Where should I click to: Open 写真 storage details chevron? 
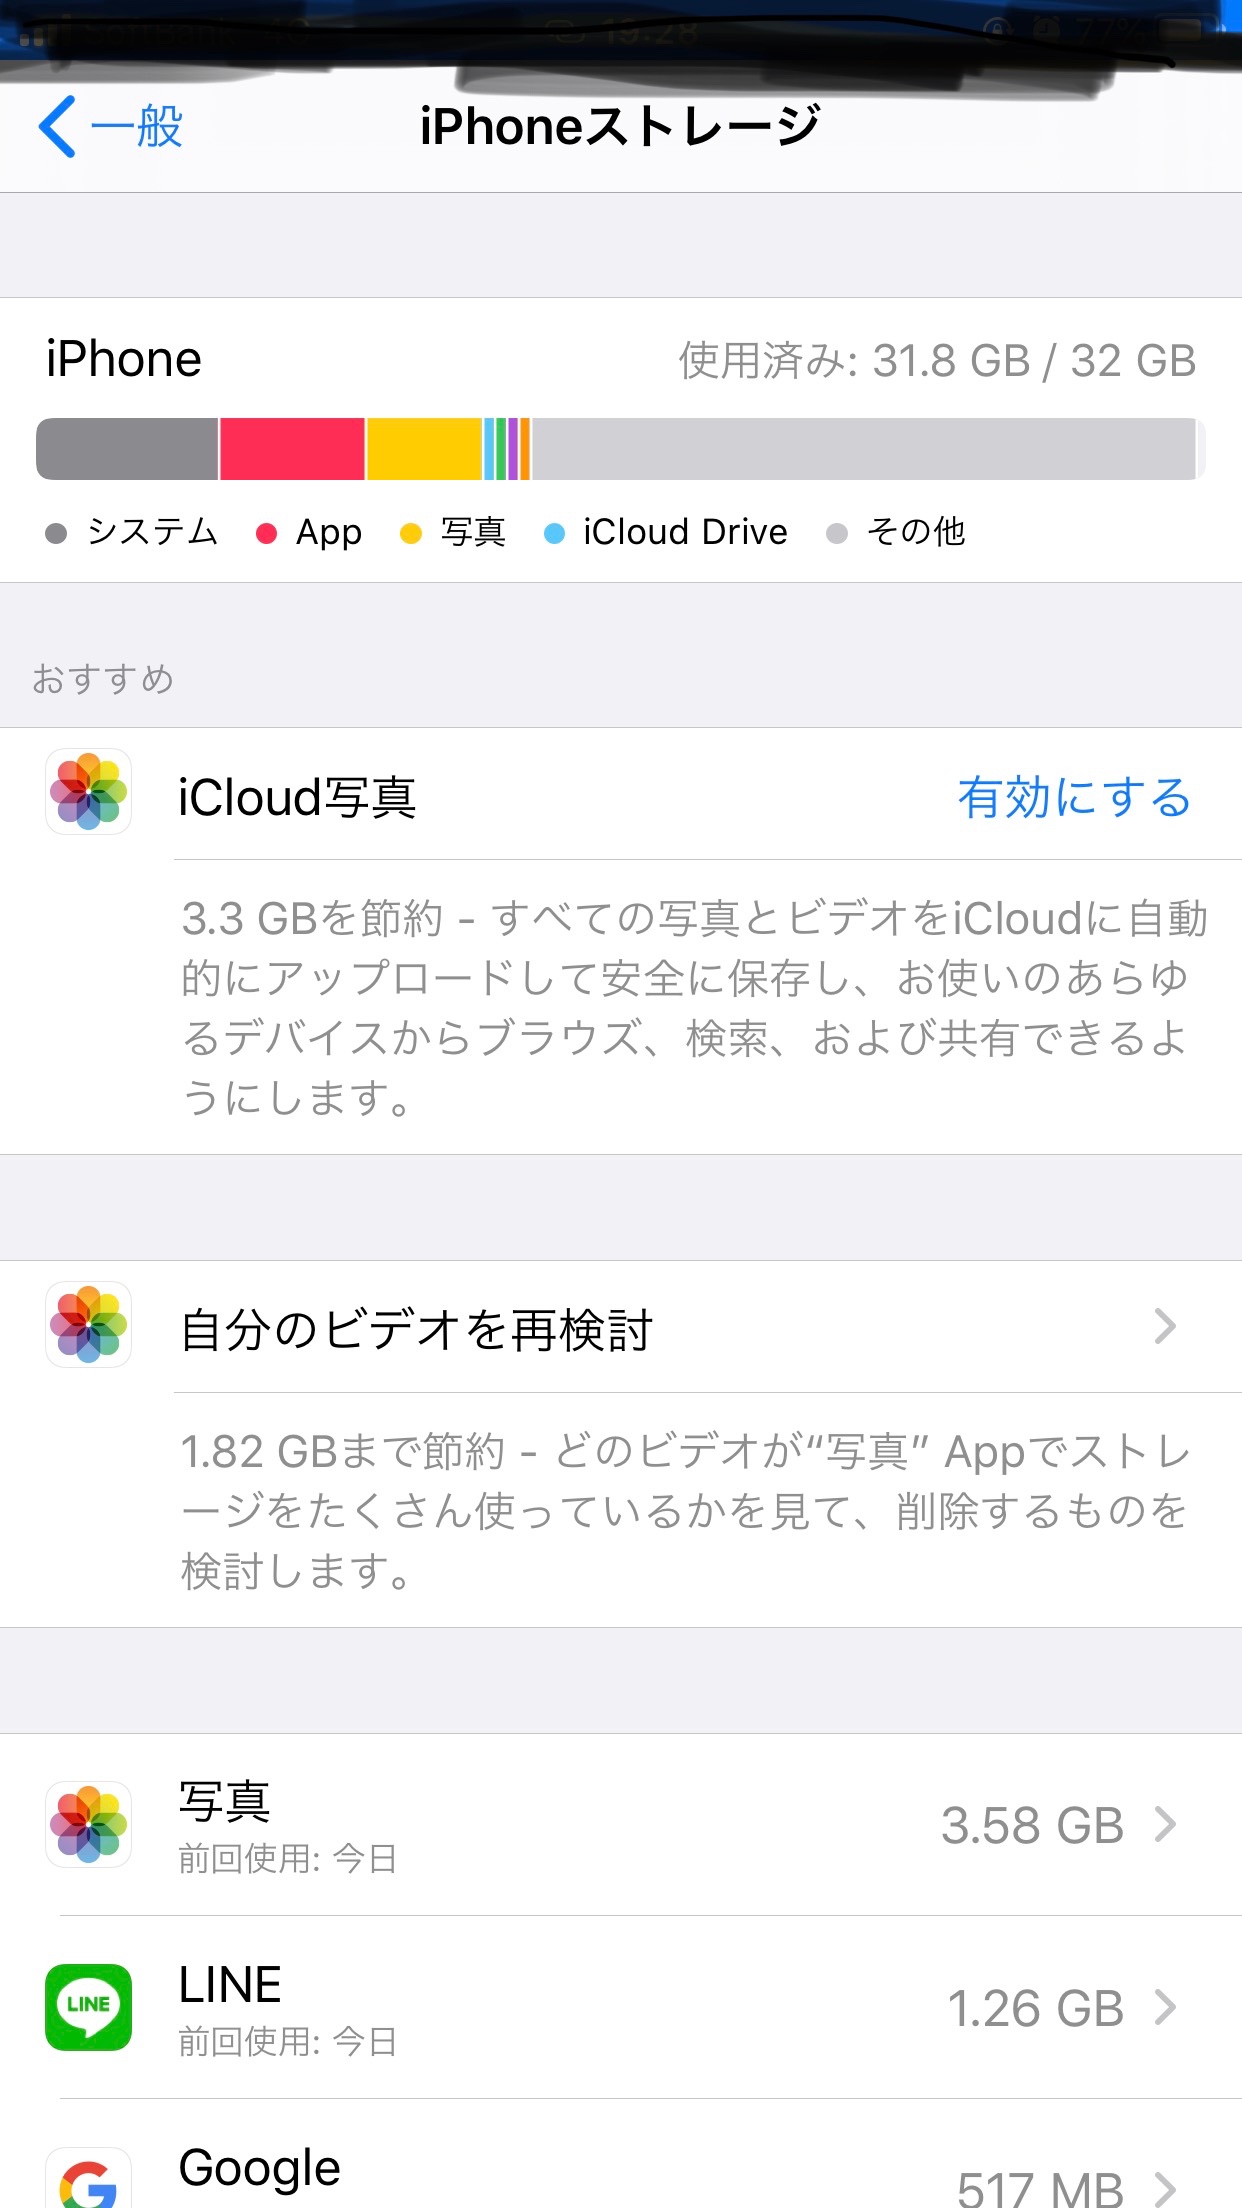click(x=1165, y=1825)
